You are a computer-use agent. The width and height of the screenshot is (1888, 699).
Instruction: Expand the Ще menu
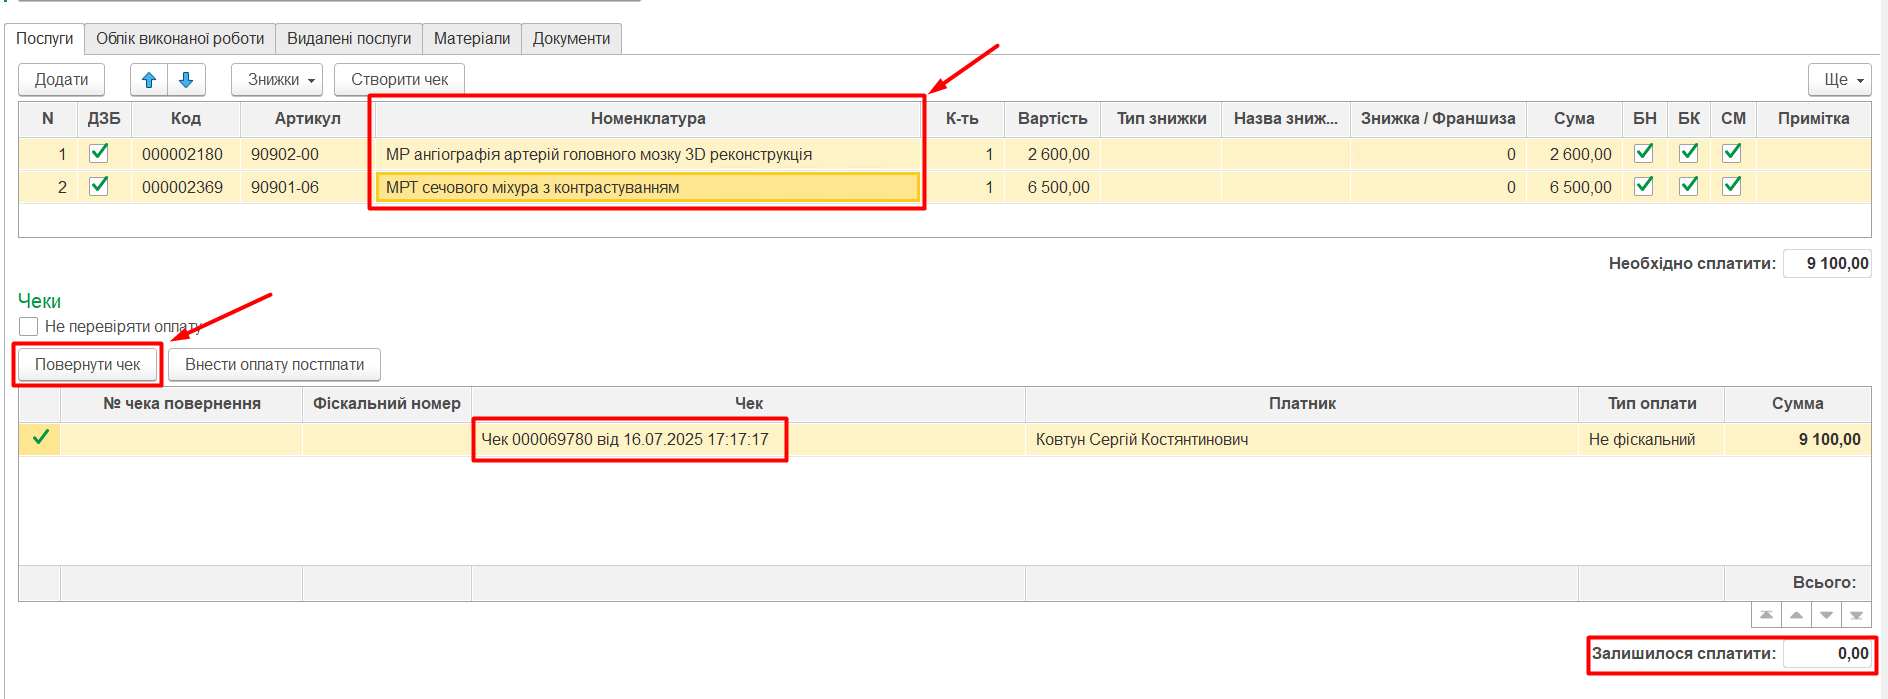(1839, 80)
